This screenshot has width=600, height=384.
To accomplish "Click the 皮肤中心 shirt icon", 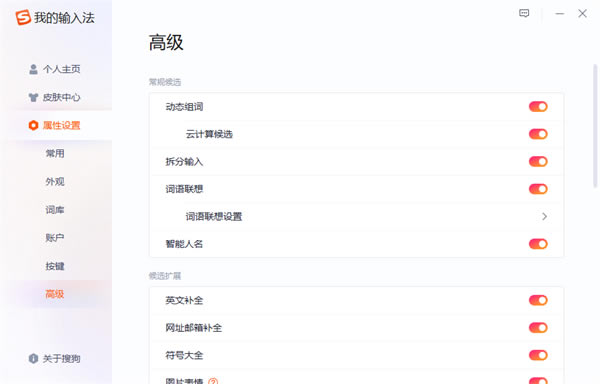I will (33, 98).
